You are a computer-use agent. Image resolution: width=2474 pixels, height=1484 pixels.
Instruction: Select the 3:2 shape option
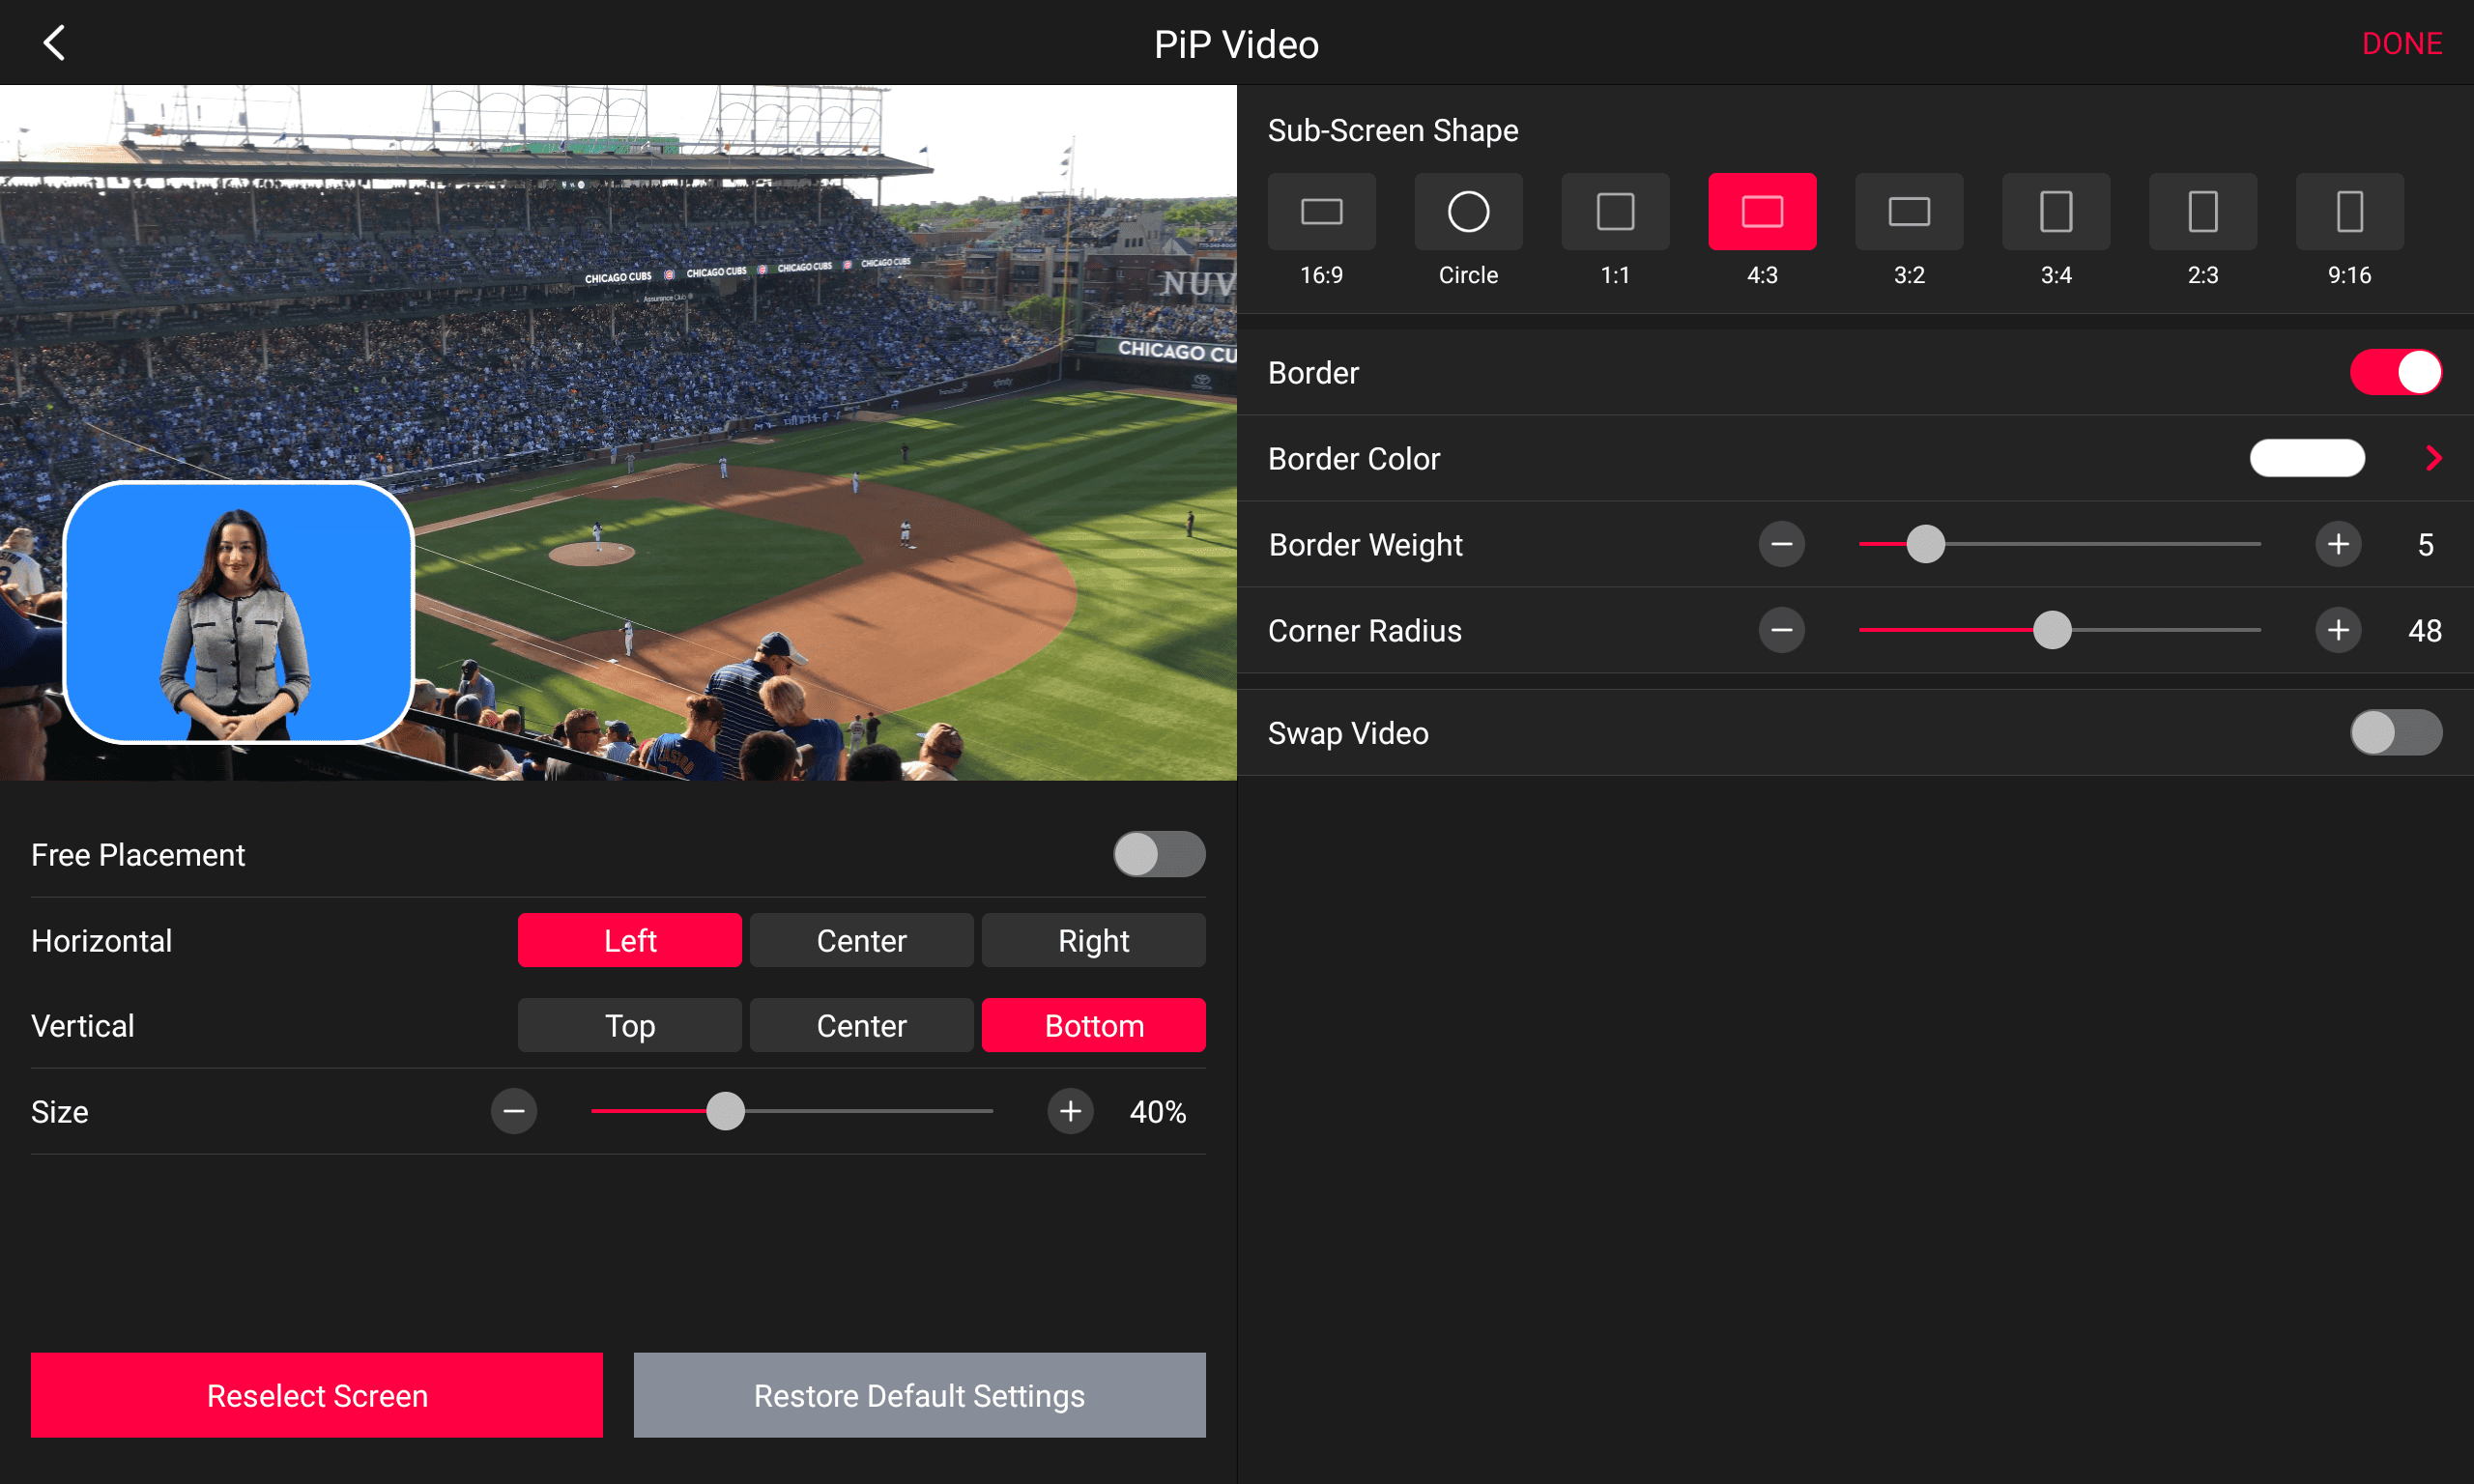[1908, 212]
